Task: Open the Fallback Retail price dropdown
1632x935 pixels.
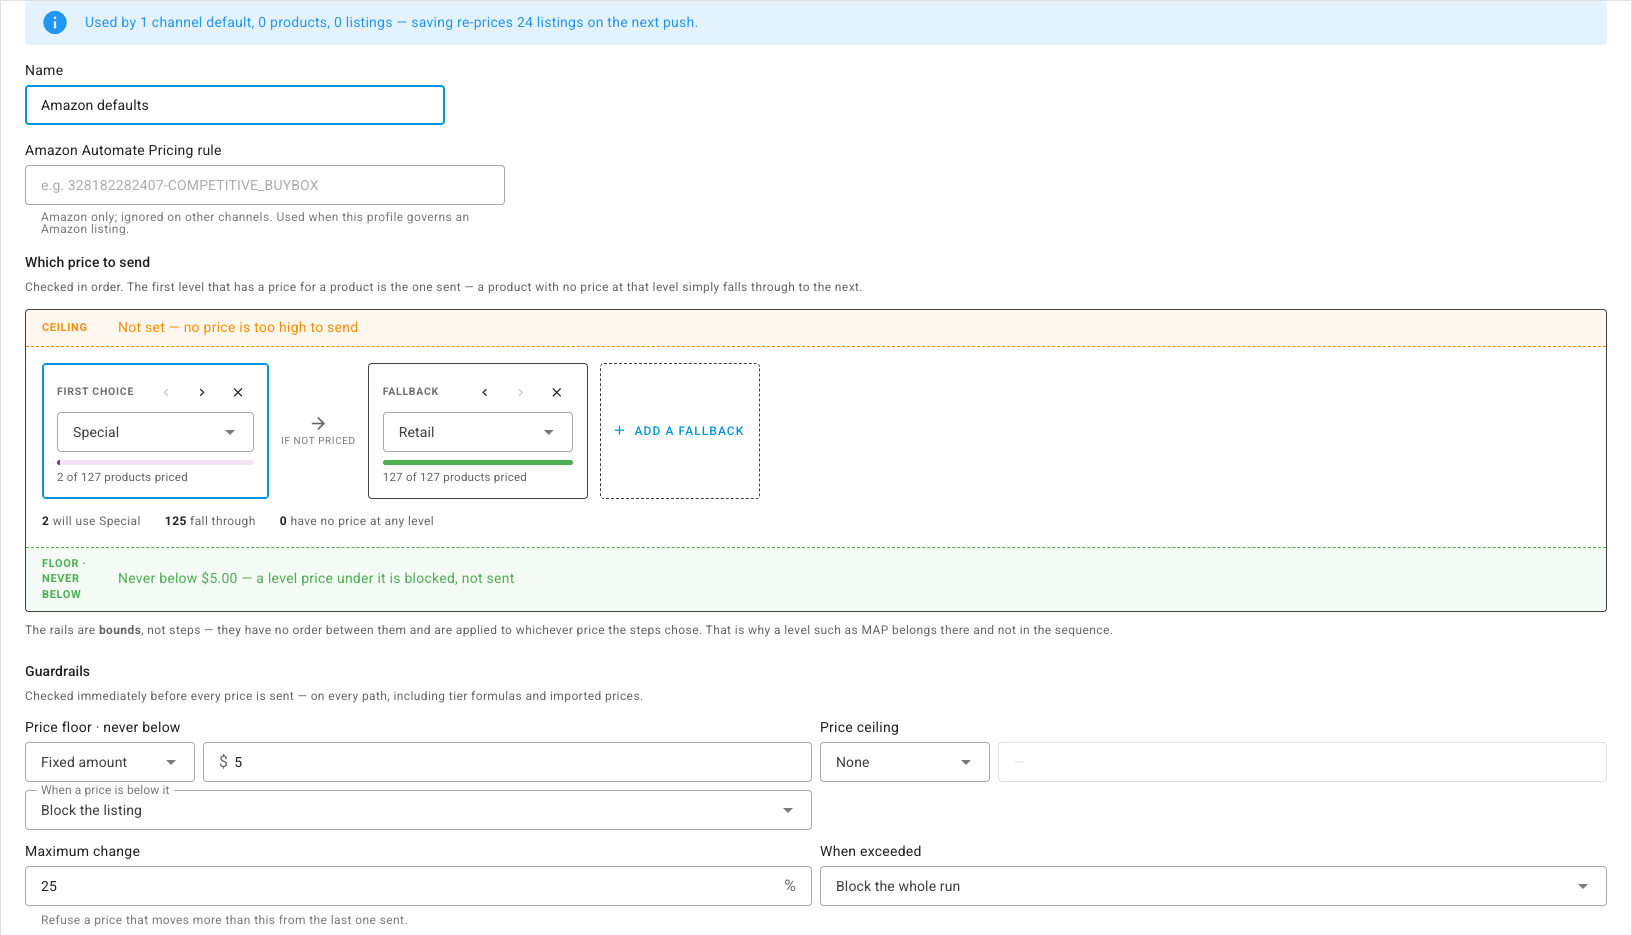Action: click(478, 432)
